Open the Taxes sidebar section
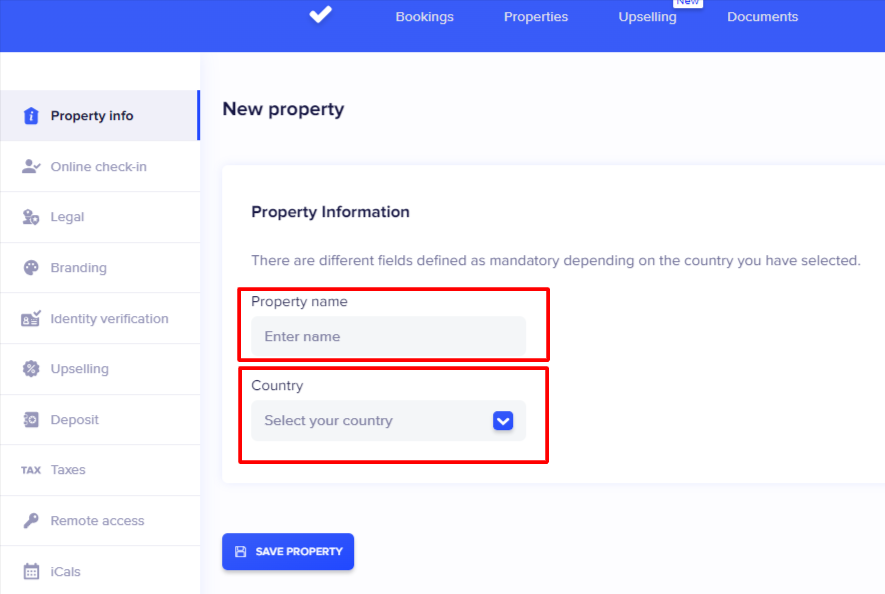Image resolution: width=885 pixels, height=594 pixels. tap(68, 470)
